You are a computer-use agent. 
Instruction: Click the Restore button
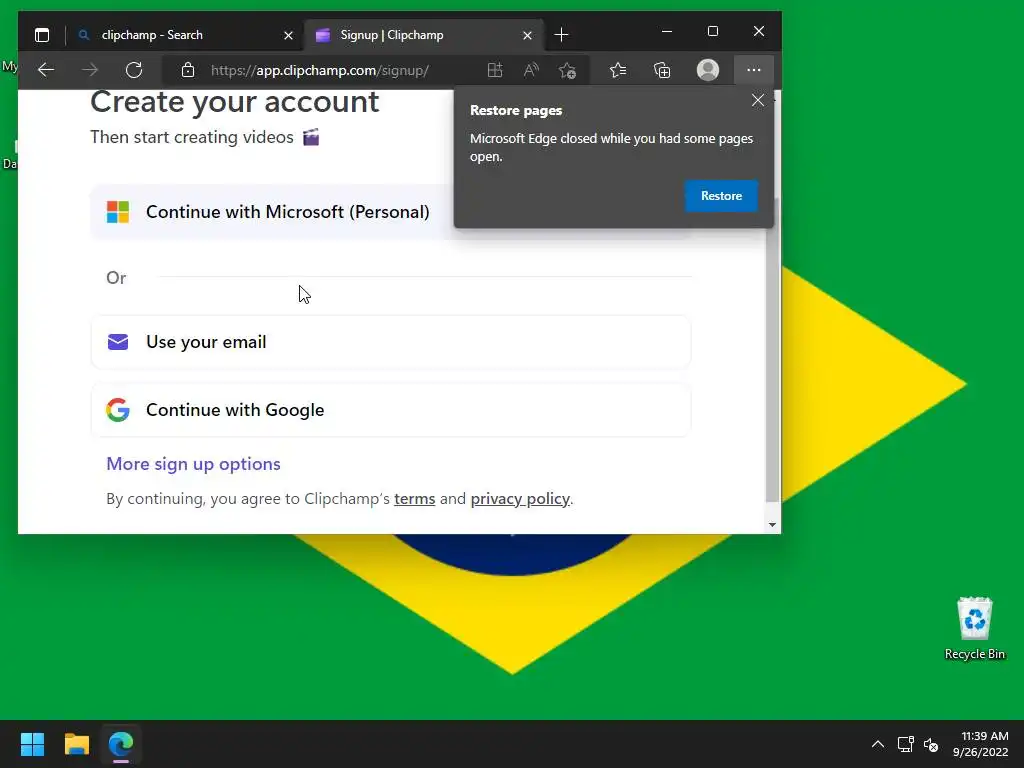pyautogui.click(x=721, y=196)
